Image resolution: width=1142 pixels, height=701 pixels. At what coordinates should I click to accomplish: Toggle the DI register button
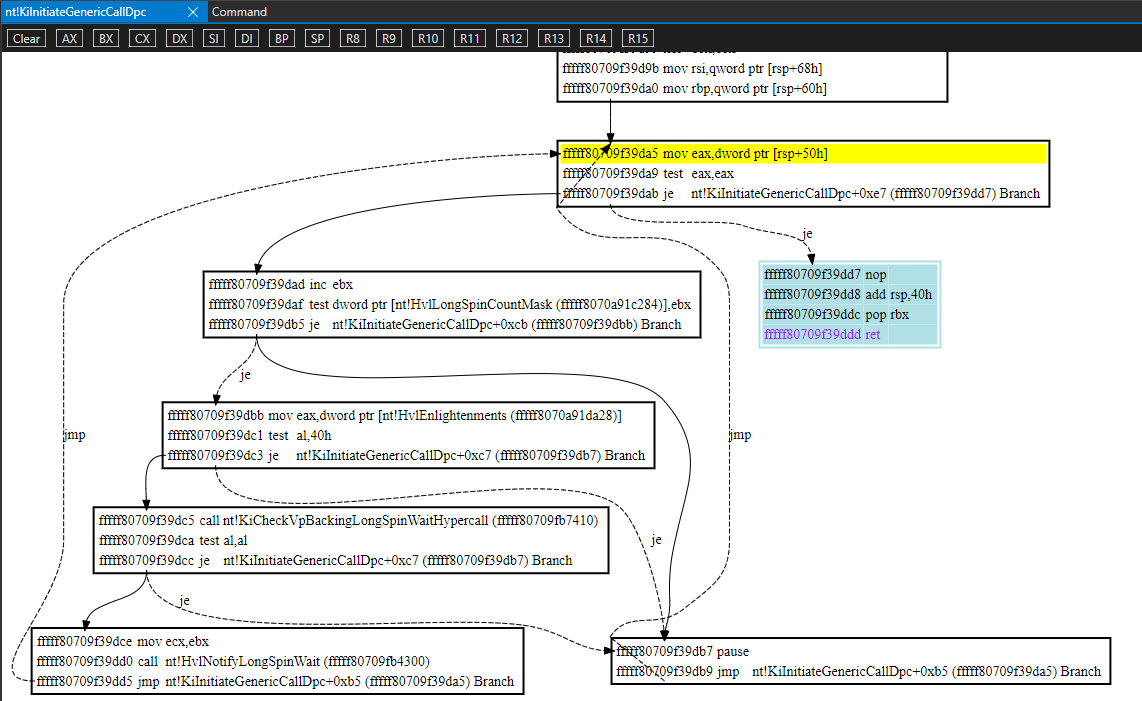(247, 38)
